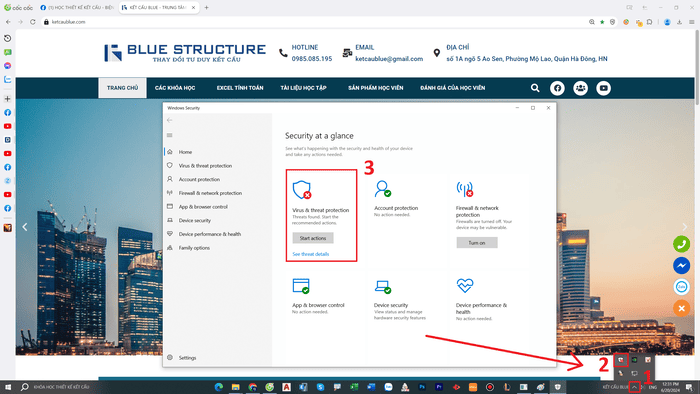Open the CÁC KHÓA HỌC menu
Viewport: 700px width, 394px height.
tap(175, 88)
